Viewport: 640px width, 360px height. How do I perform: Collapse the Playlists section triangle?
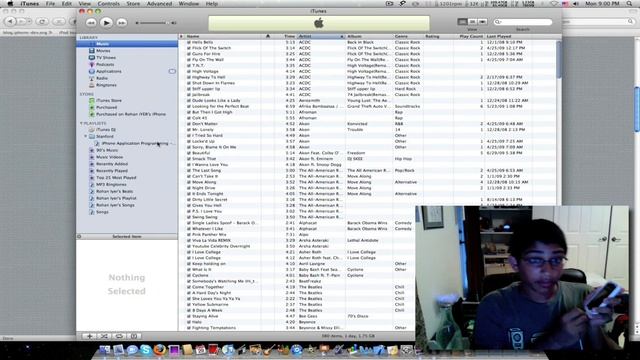tap(81, 123)
